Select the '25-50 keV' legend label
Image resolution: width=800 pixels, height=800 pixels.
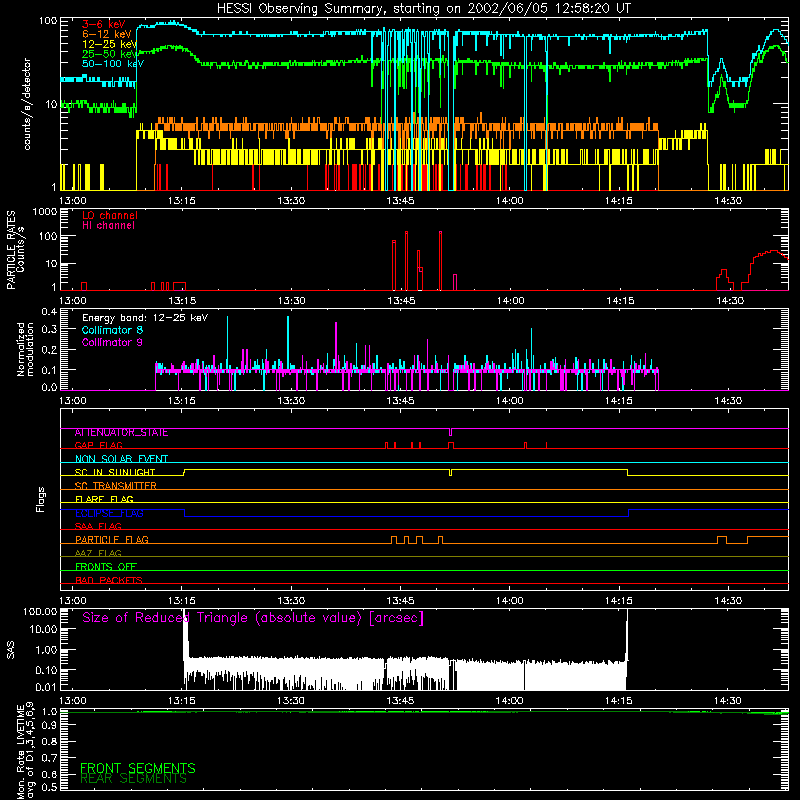point(109,54)
